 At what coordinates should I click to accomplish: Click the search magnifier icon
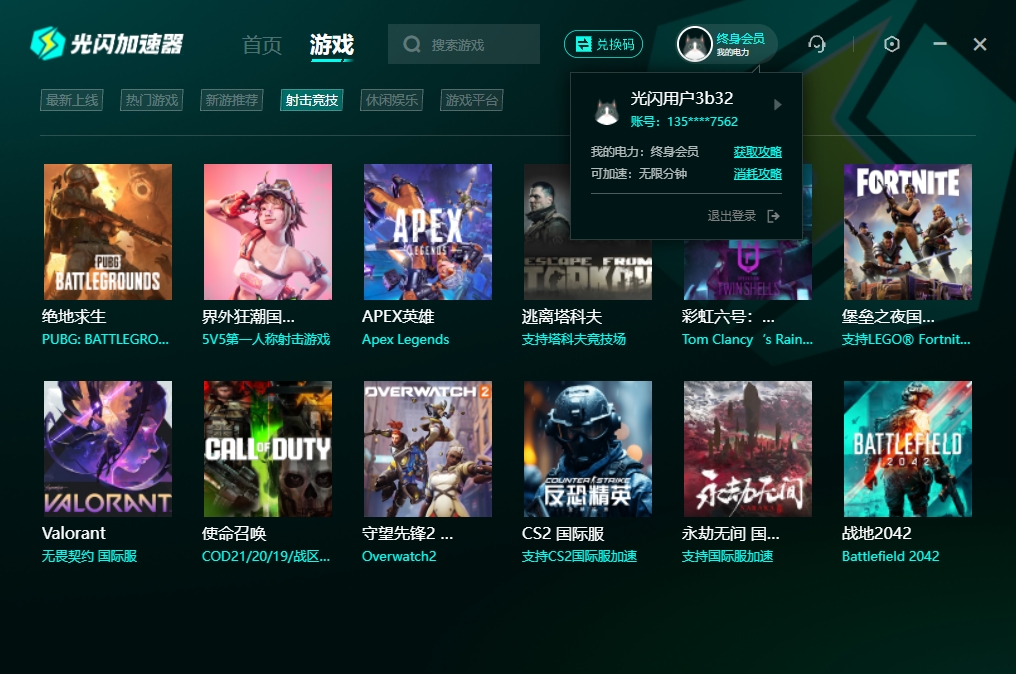pos(411,44)
